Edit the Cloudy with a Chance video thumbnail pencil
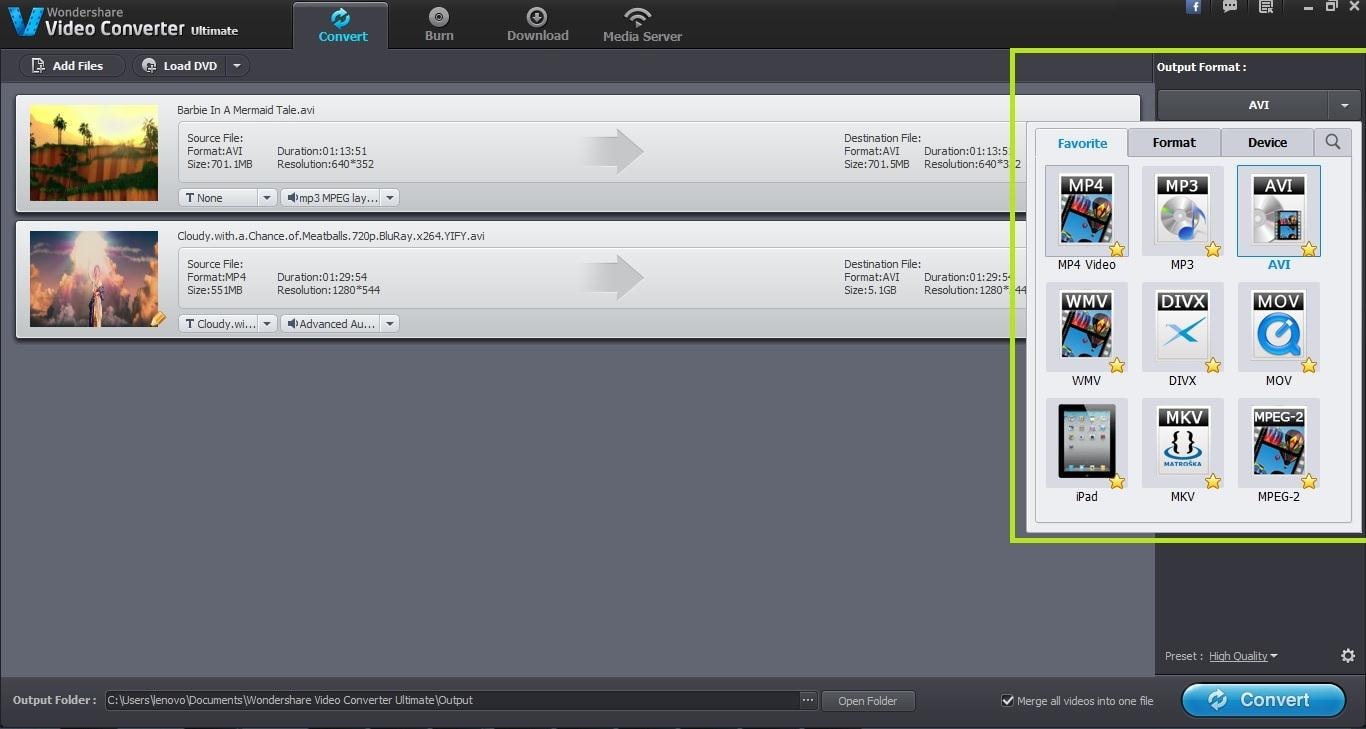 [x=157, y=319]
